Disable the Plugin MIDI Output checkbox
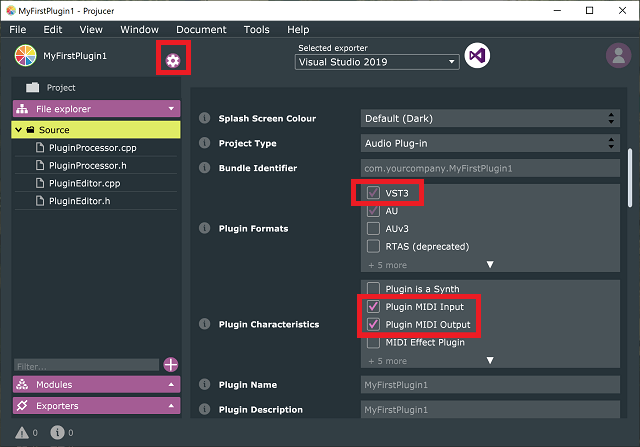 pyautogui.click(x=373, y=324)
